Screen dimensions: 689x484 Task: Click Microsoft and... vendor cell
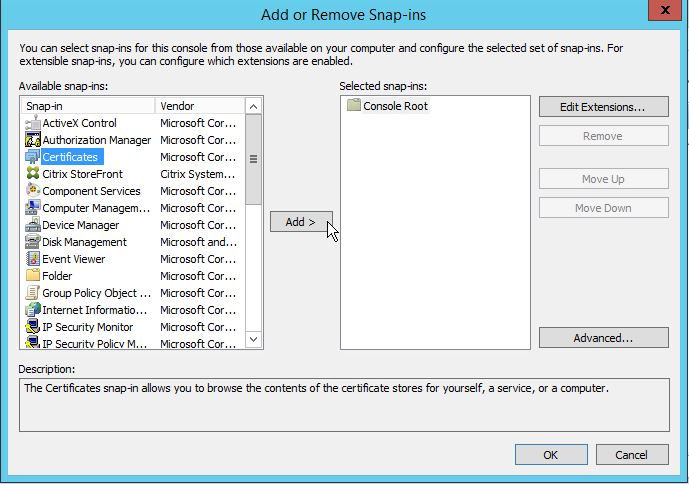(198, 242)
